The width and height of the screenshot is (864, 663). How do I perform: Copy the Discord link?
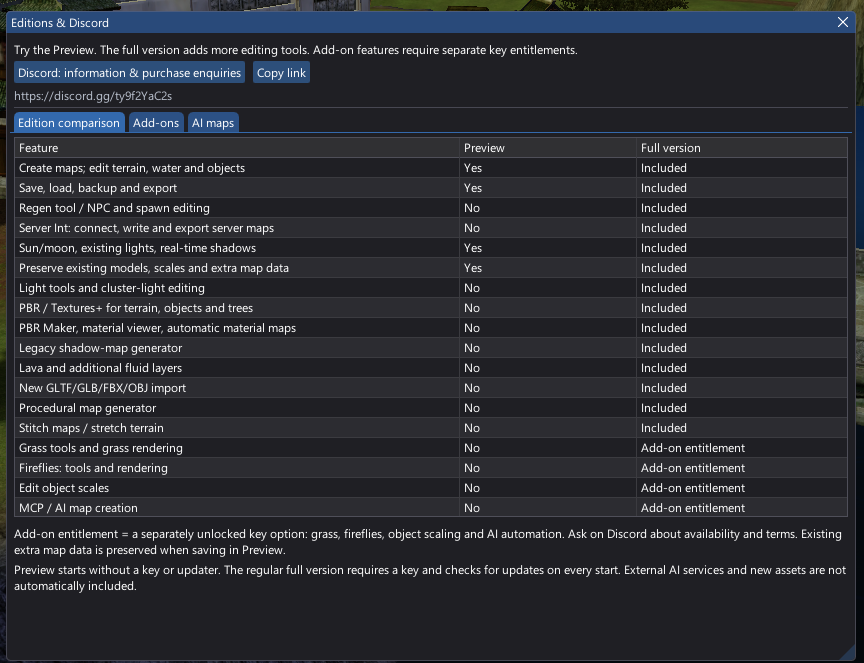(x=281, y=73)
